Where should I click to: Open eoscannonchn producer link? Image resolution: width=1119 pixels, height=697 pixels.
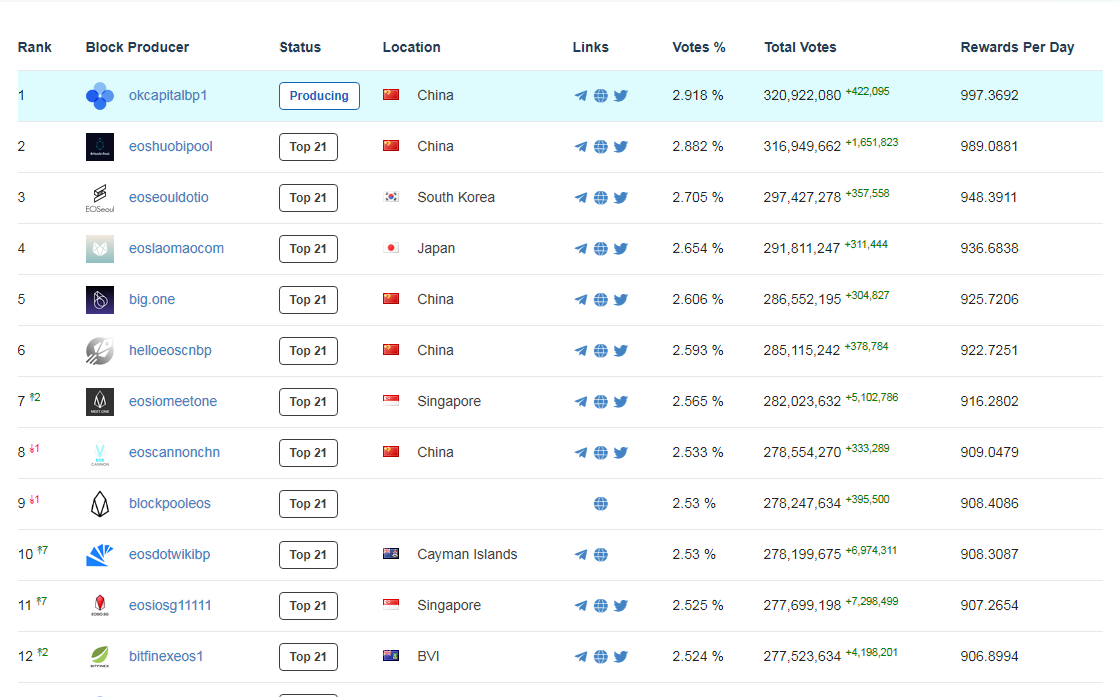174,452
